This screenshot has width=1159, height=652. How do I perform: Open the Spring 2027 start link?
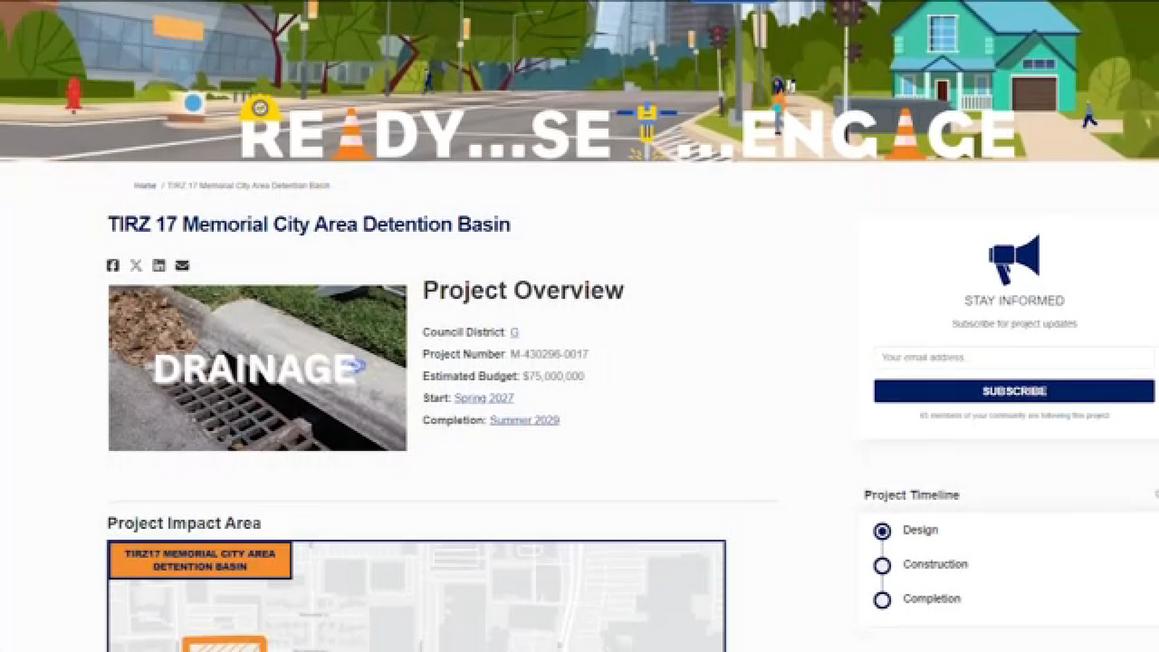coord(483,398)
